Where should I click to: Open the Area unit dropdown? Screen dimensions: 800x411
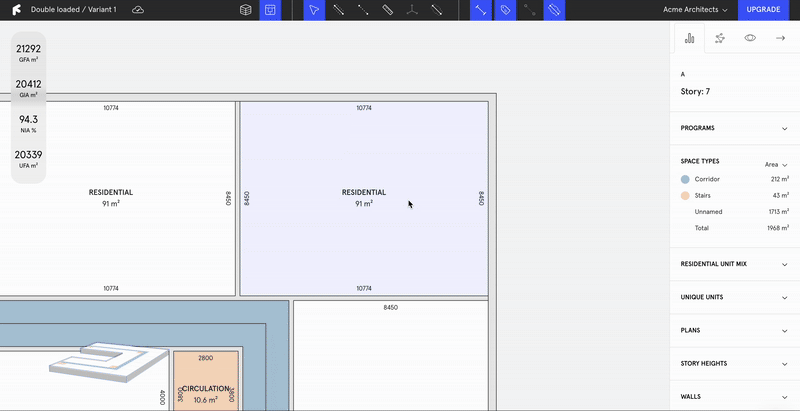pyautogui.click(x=776, y=164)
